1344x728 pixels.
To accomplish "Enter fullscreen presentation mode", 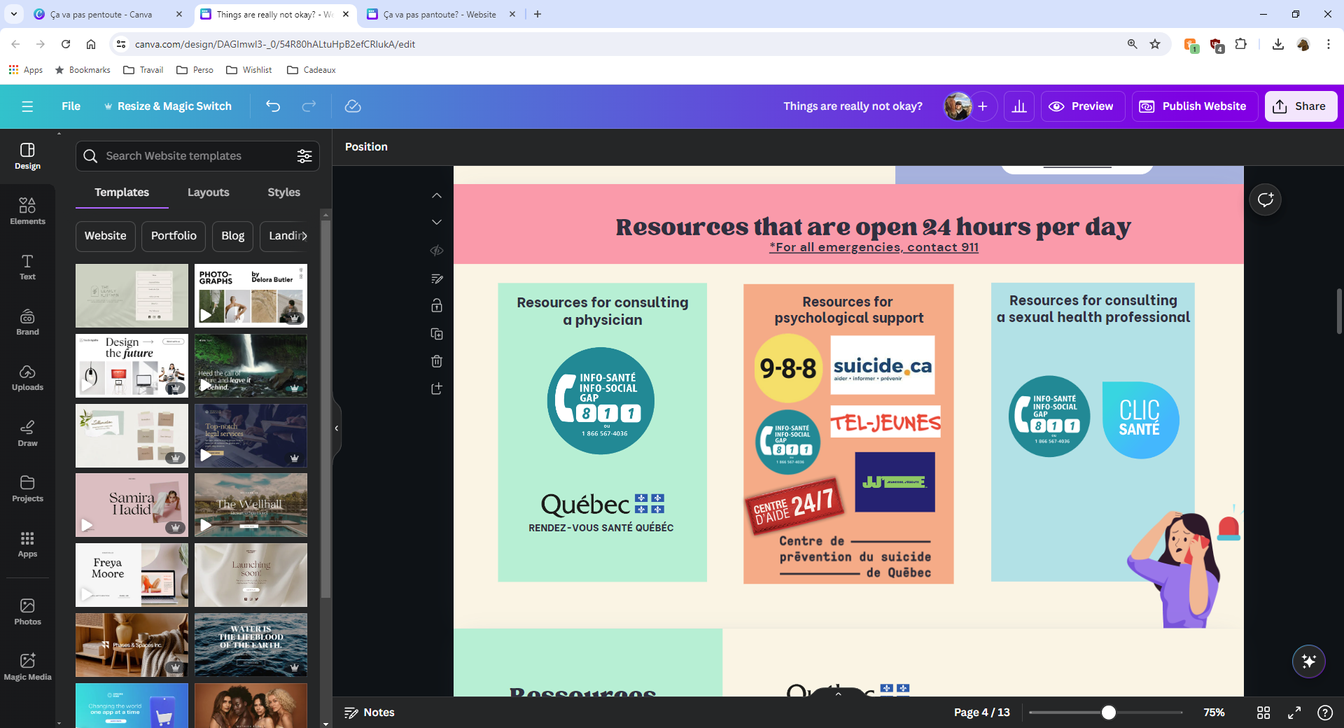I will click(1294, 712).
